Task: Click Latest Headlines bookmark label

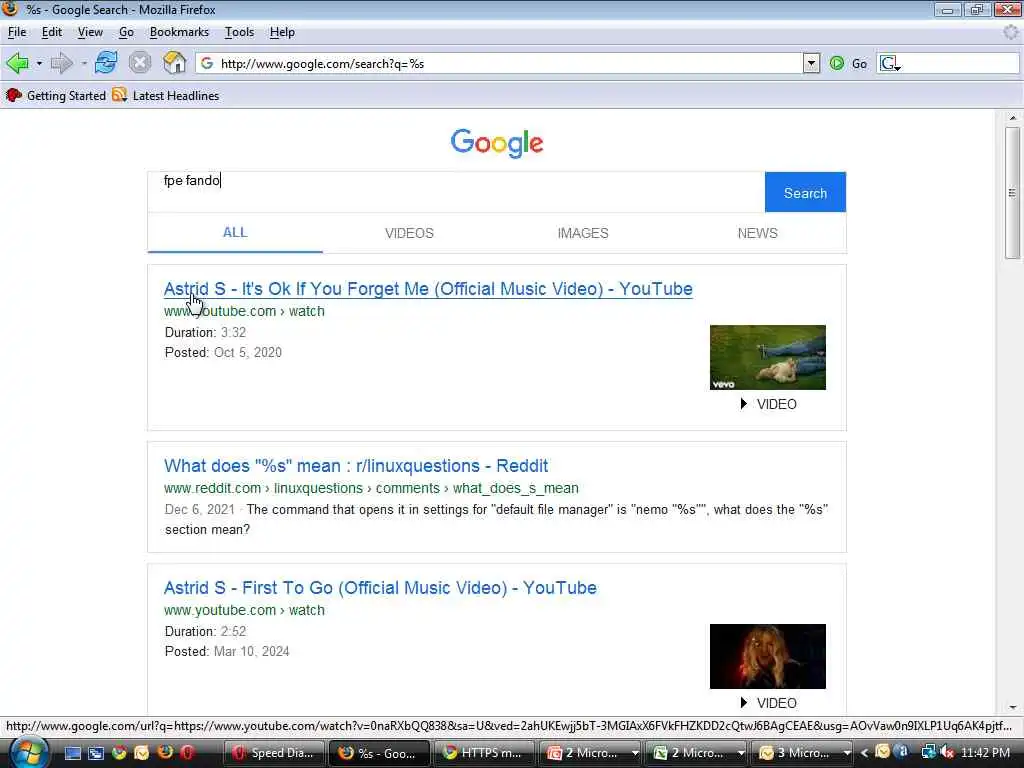Action: pyautogui.click(x=176, y=95)
